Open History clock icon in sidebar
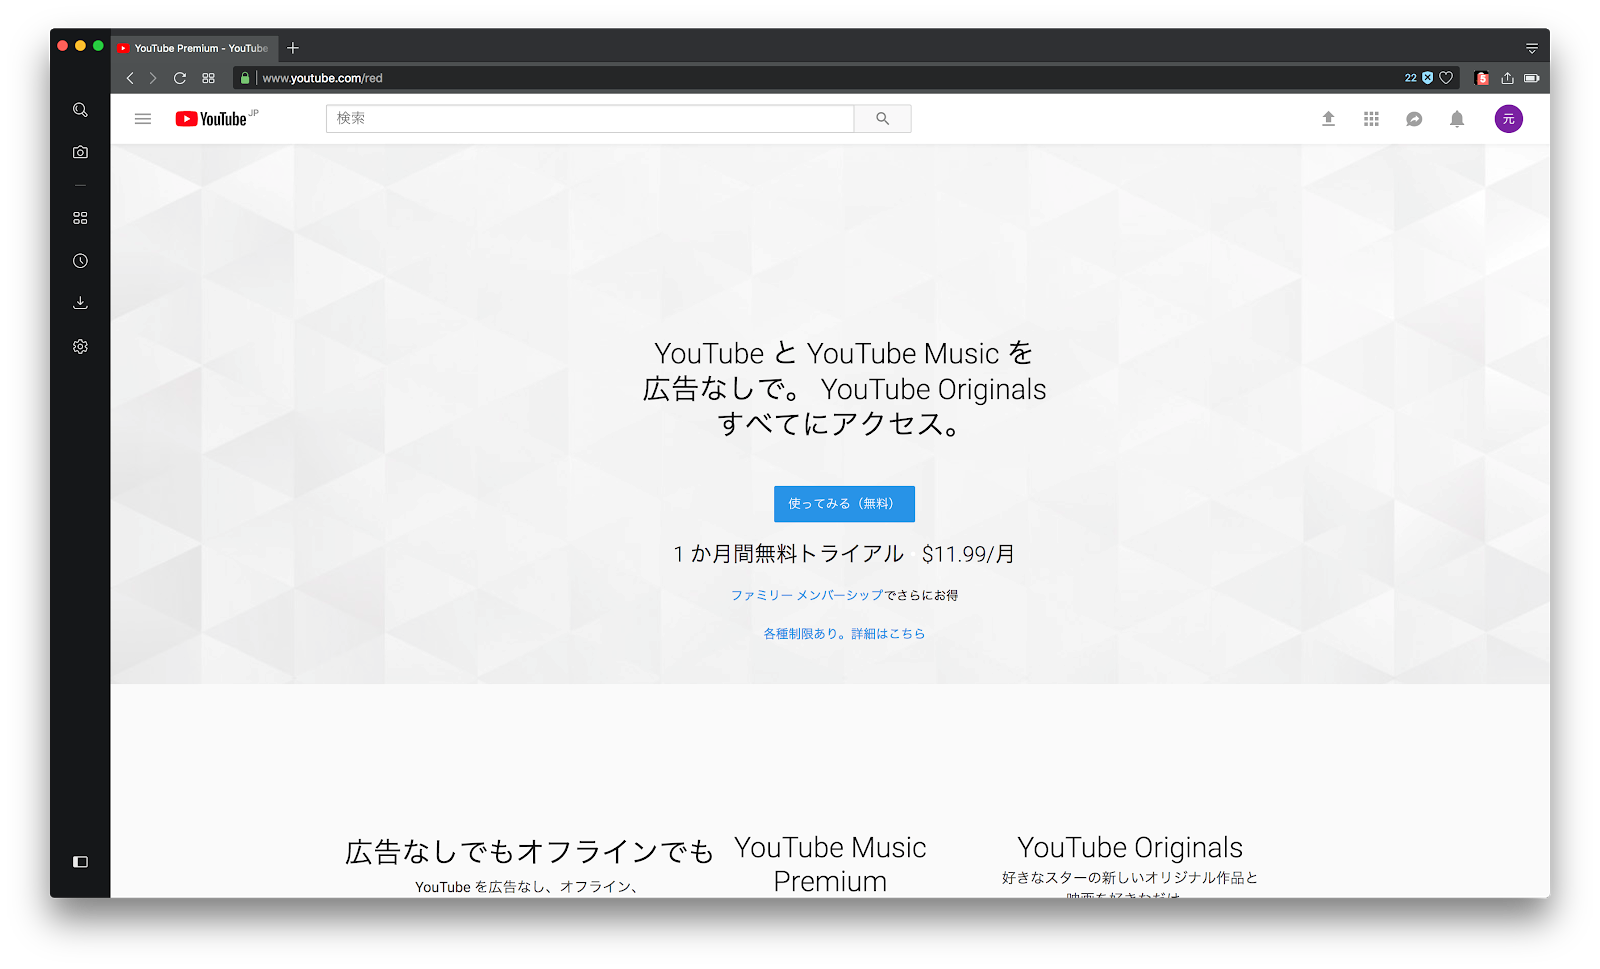Image resolution: width=1600 pixels, height=969 pixels. (x=80, y=261)
